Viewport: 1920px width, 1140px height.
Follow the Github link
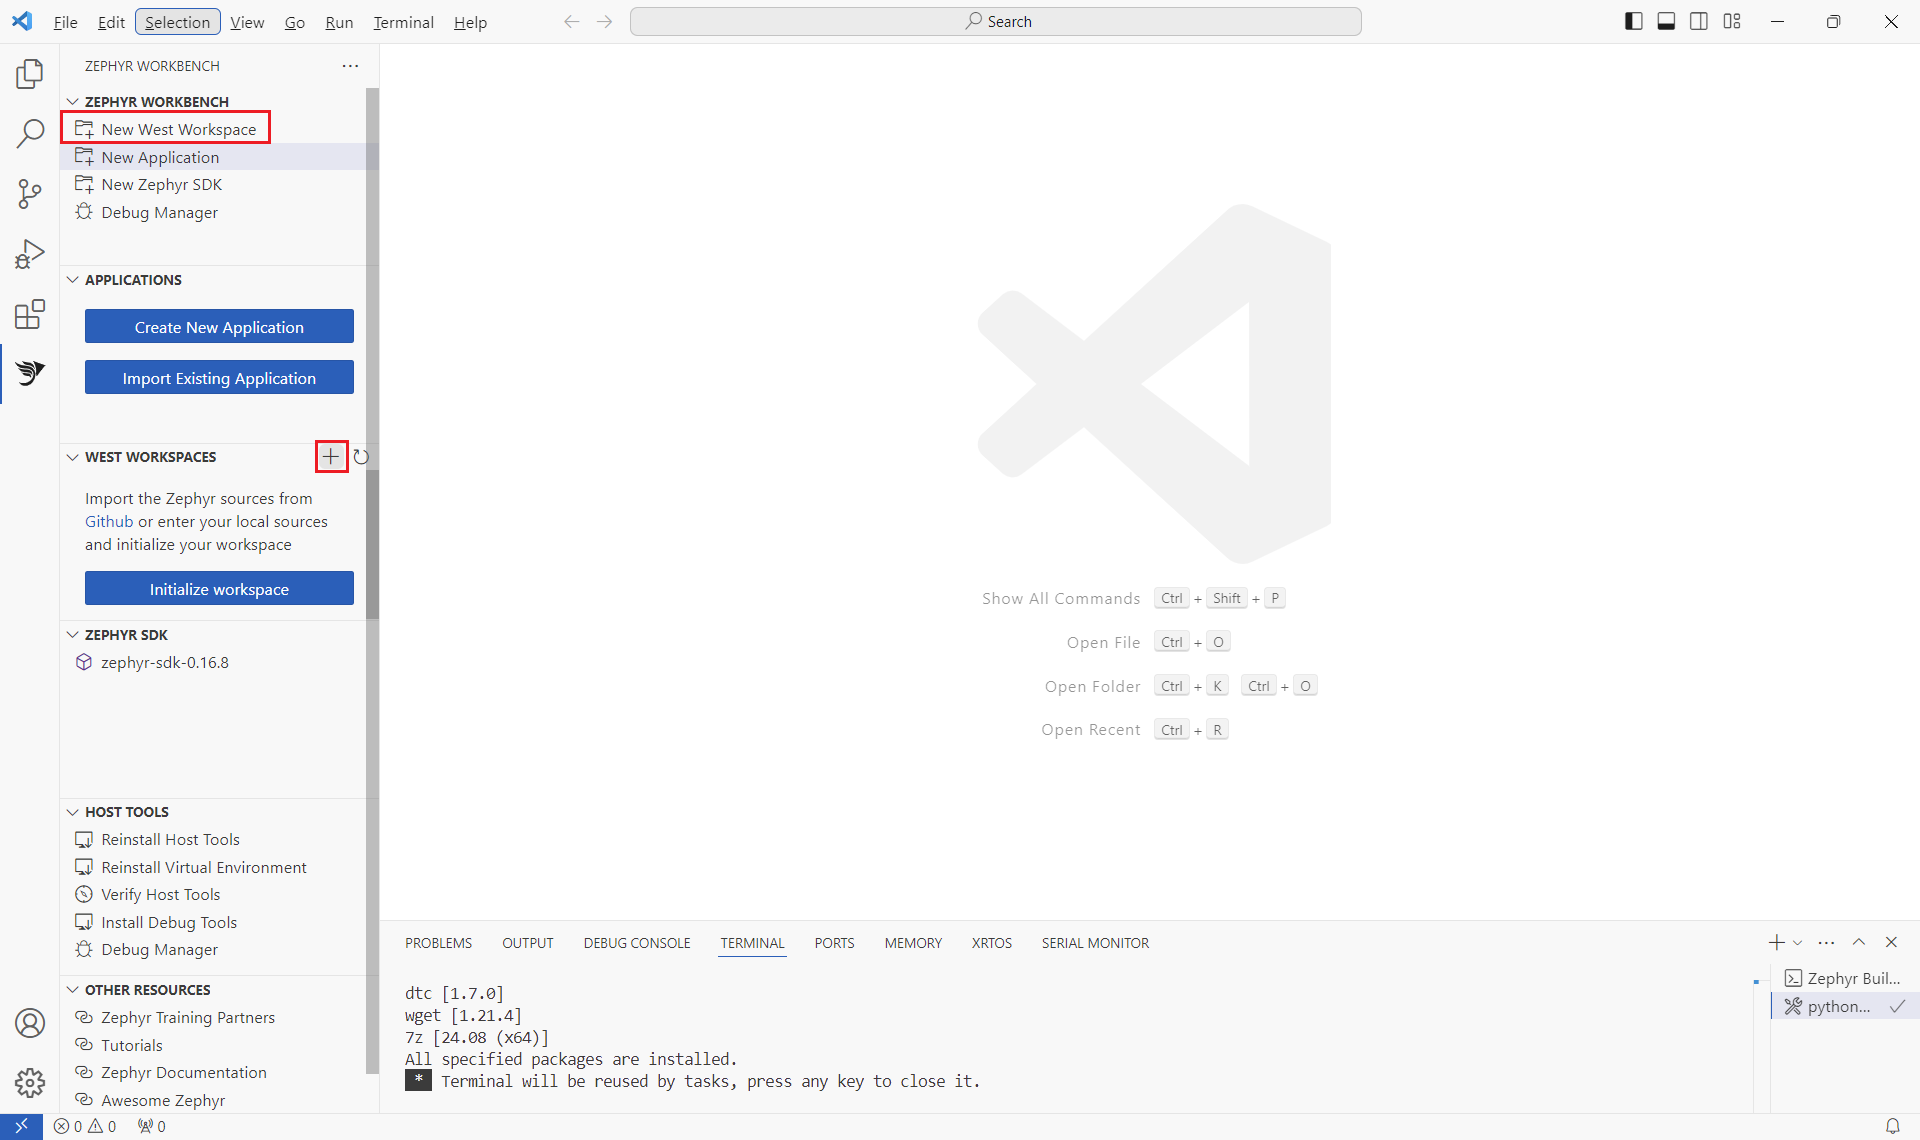[108, 521]
